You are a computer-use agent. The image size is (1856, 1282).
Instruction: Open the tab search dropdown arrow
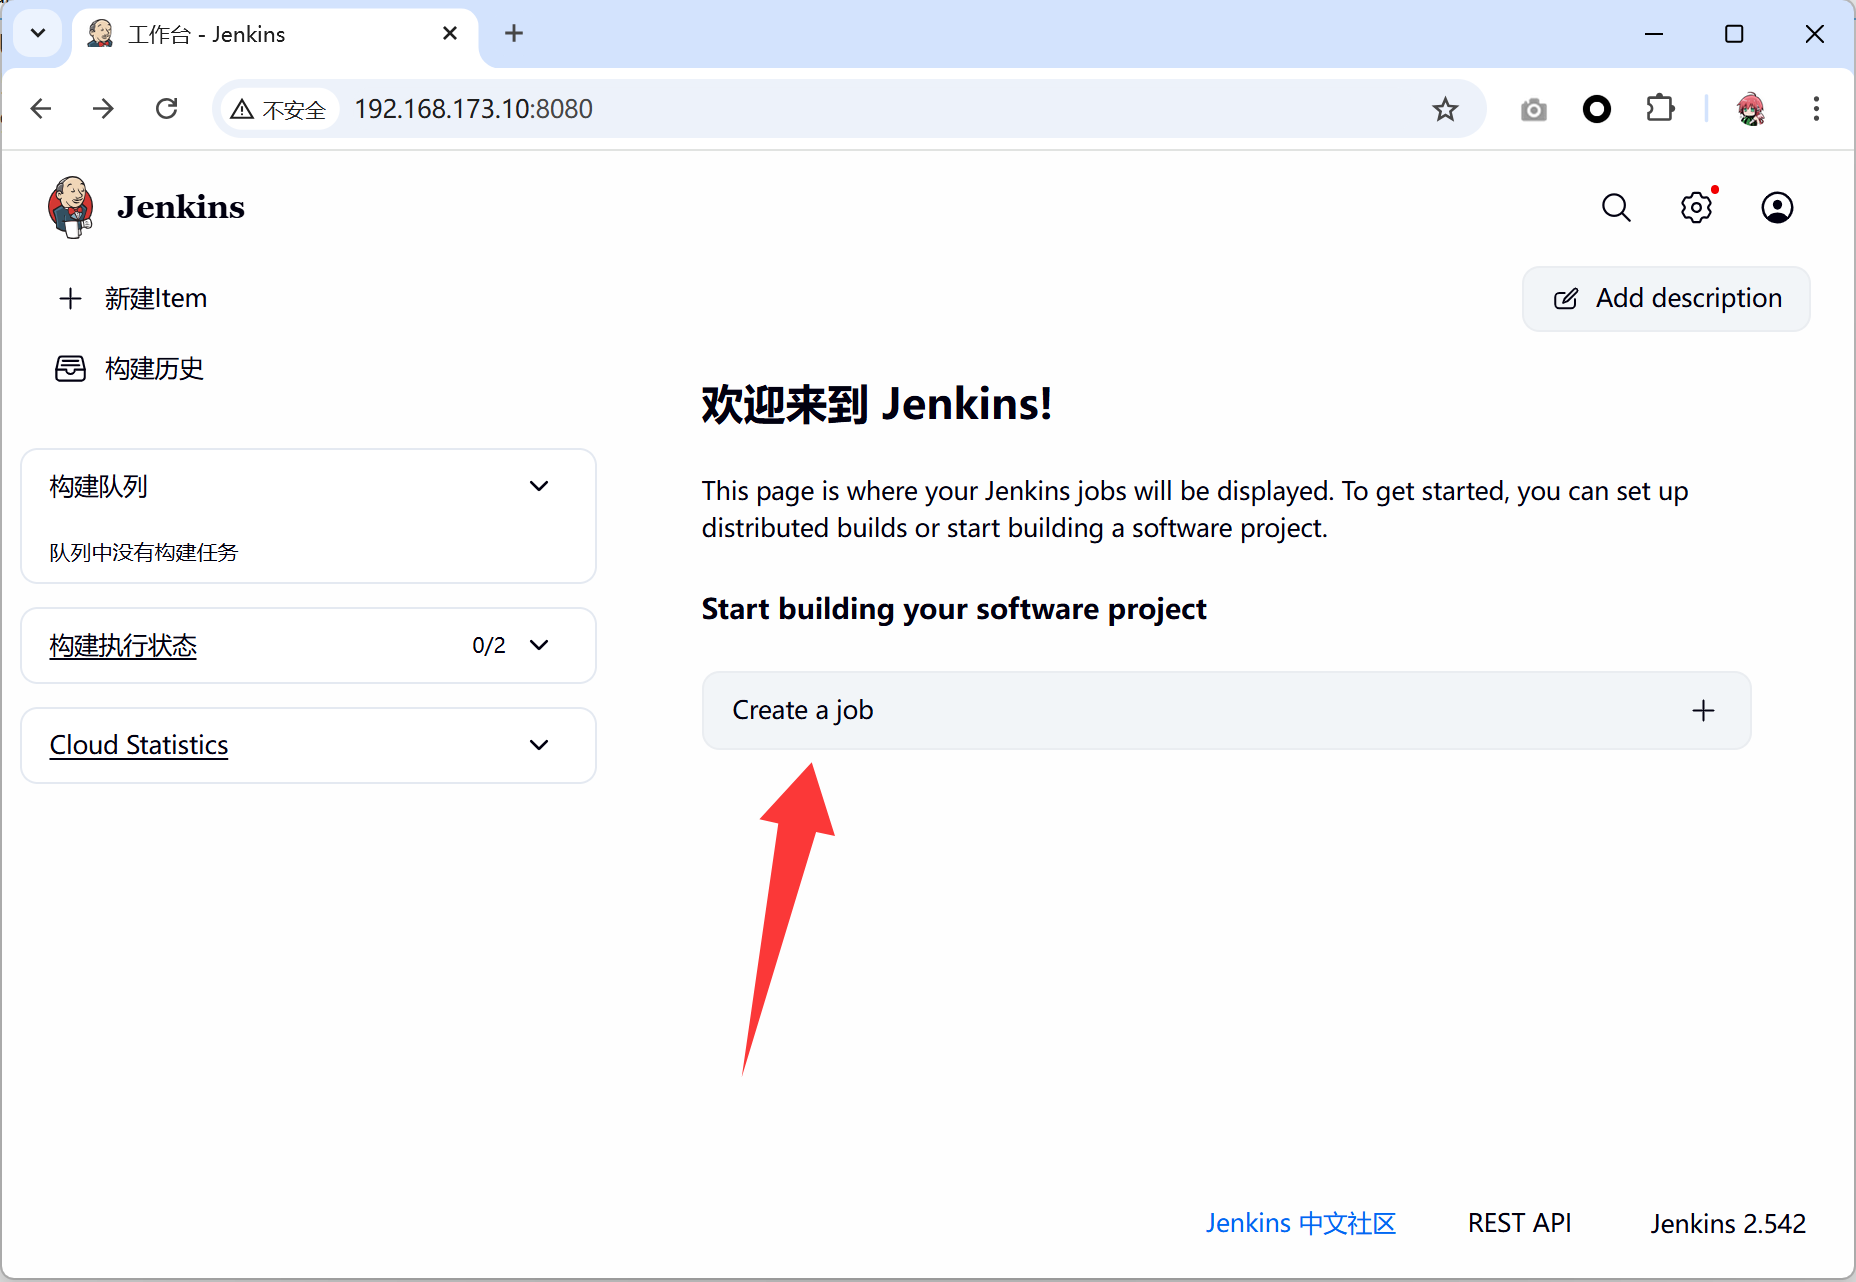pos(38,34)
